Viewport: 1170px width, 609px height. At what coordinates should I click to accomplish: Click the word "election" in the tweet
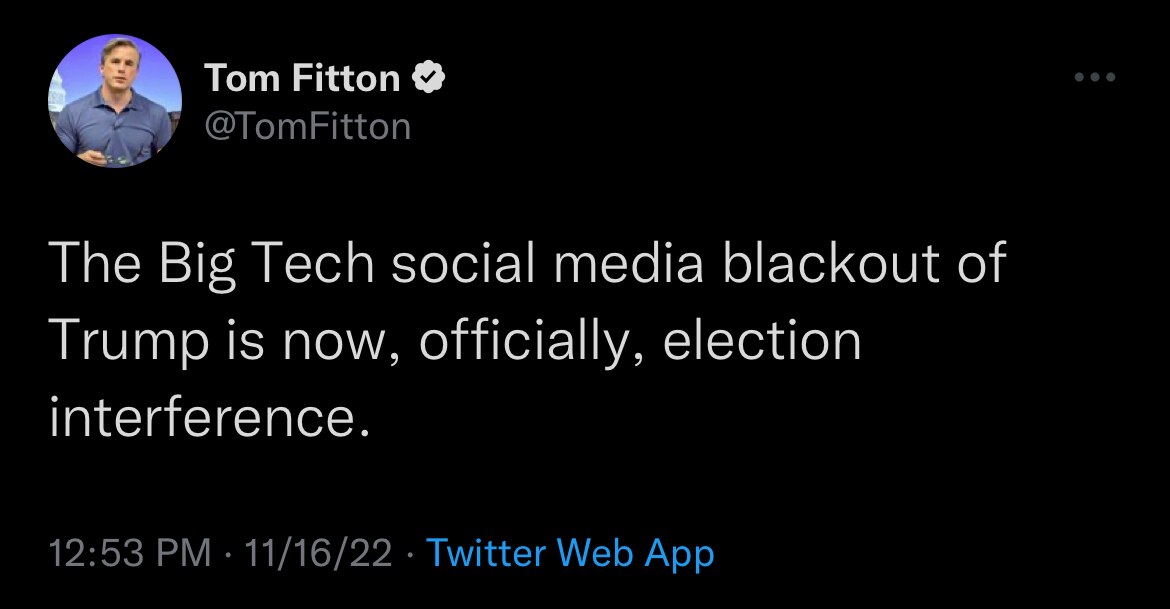(x=762, y=342)
